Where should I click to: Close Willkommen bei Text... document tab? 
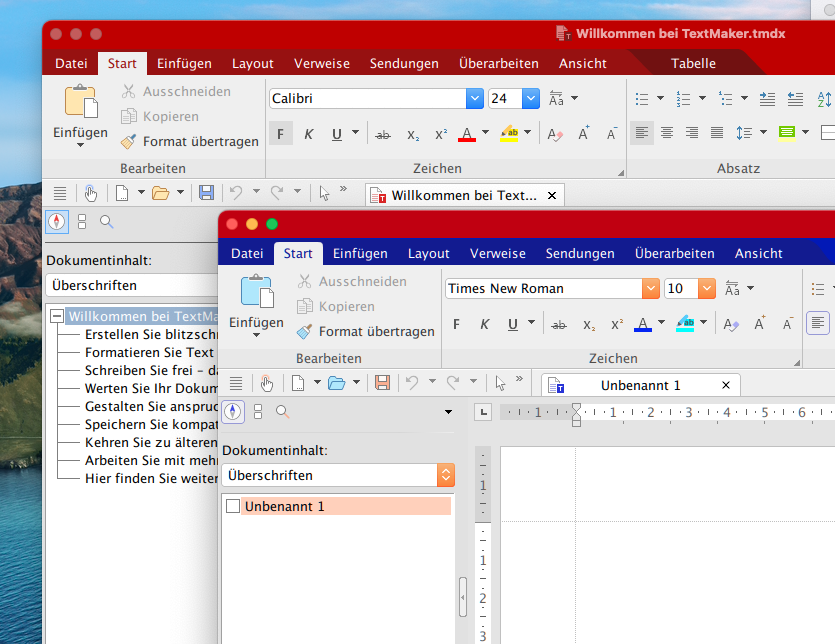coord(552,195)
